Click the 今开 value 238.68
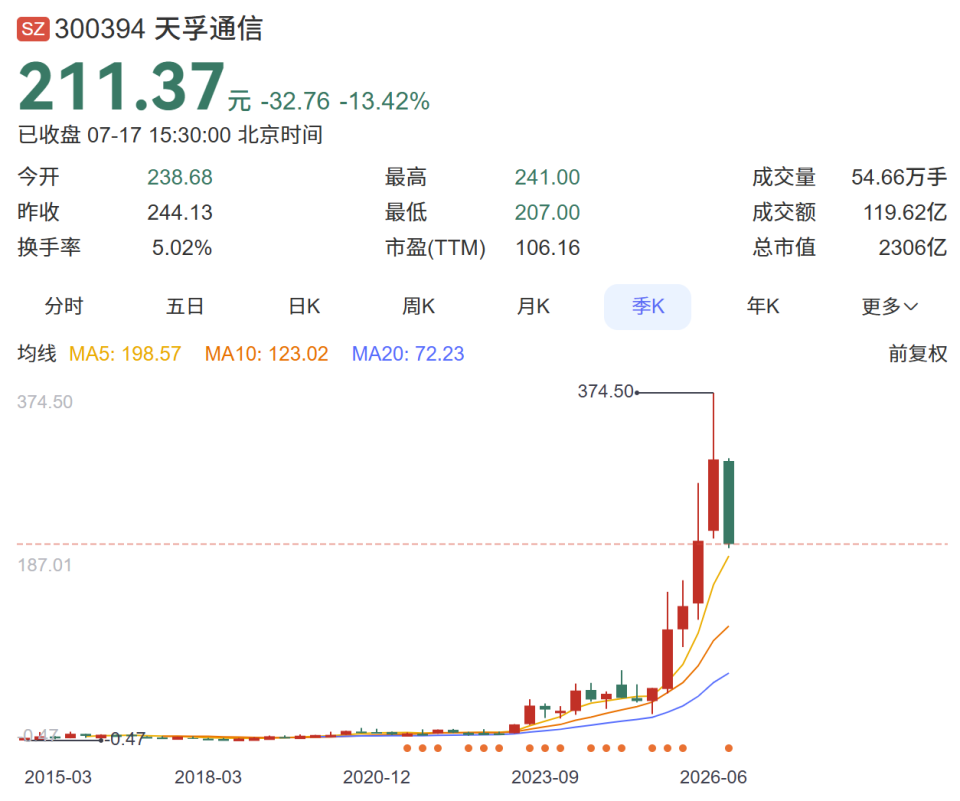 (x=179, y=177)
